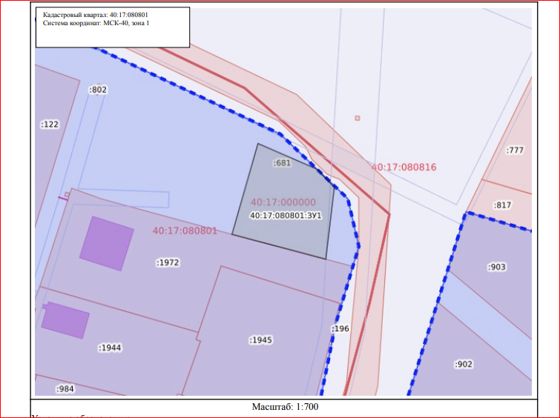Click the label 40:17:080801:ЗУ1
This screenshot has width=560, height=418.
[x=286, y=216]
